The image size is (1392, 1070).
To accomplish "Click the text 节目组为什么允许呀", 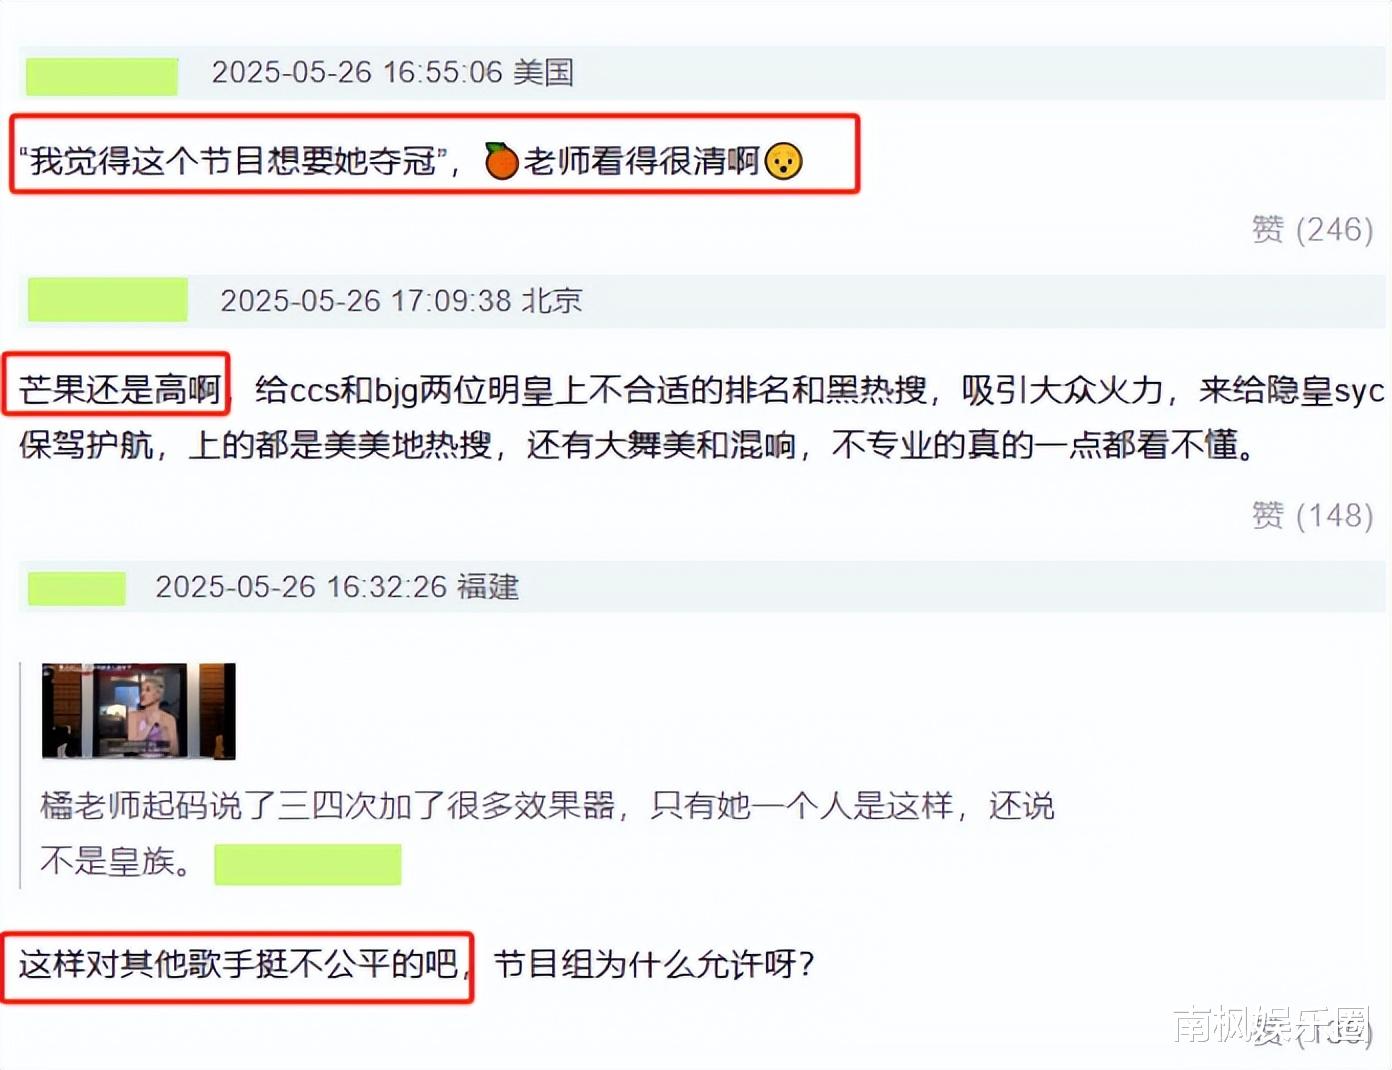I will click(x=654, y=964).
